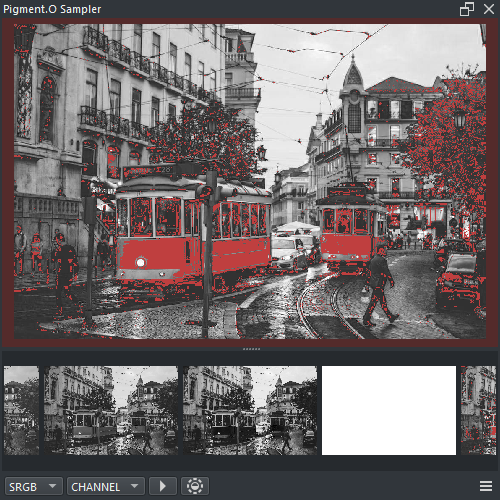The width and height of the screenshot is (500, 500).
Task: Close the Pigment.O Sampler panel
Action: point(489,9)
